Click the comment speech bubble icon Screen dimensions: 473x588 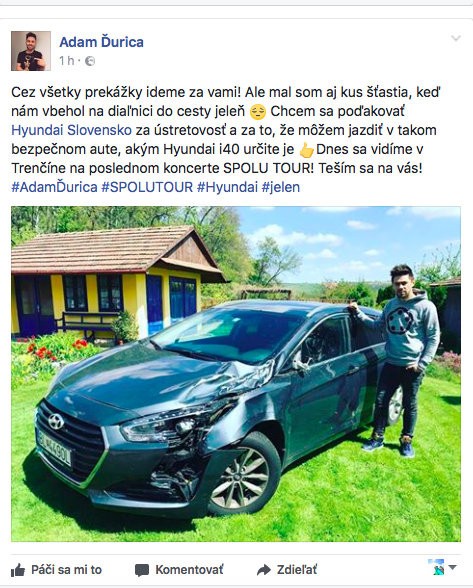pos(142,570)
